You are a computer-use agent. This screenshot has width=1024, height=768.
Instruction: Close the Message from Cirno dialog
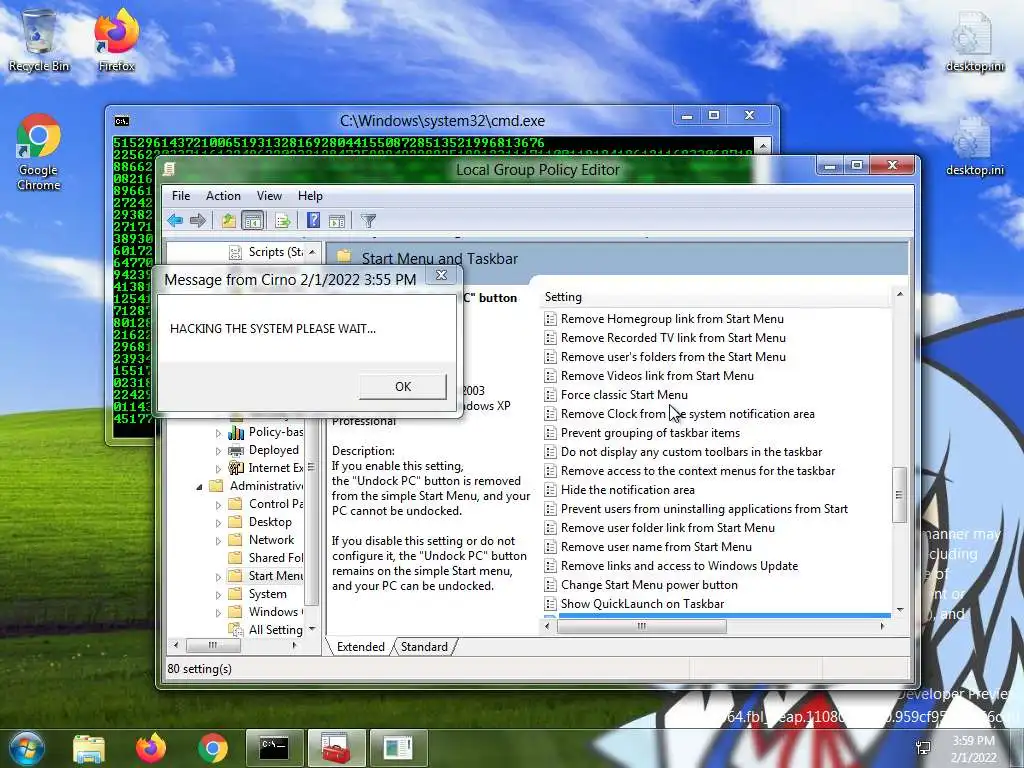[x=441, y=275]
